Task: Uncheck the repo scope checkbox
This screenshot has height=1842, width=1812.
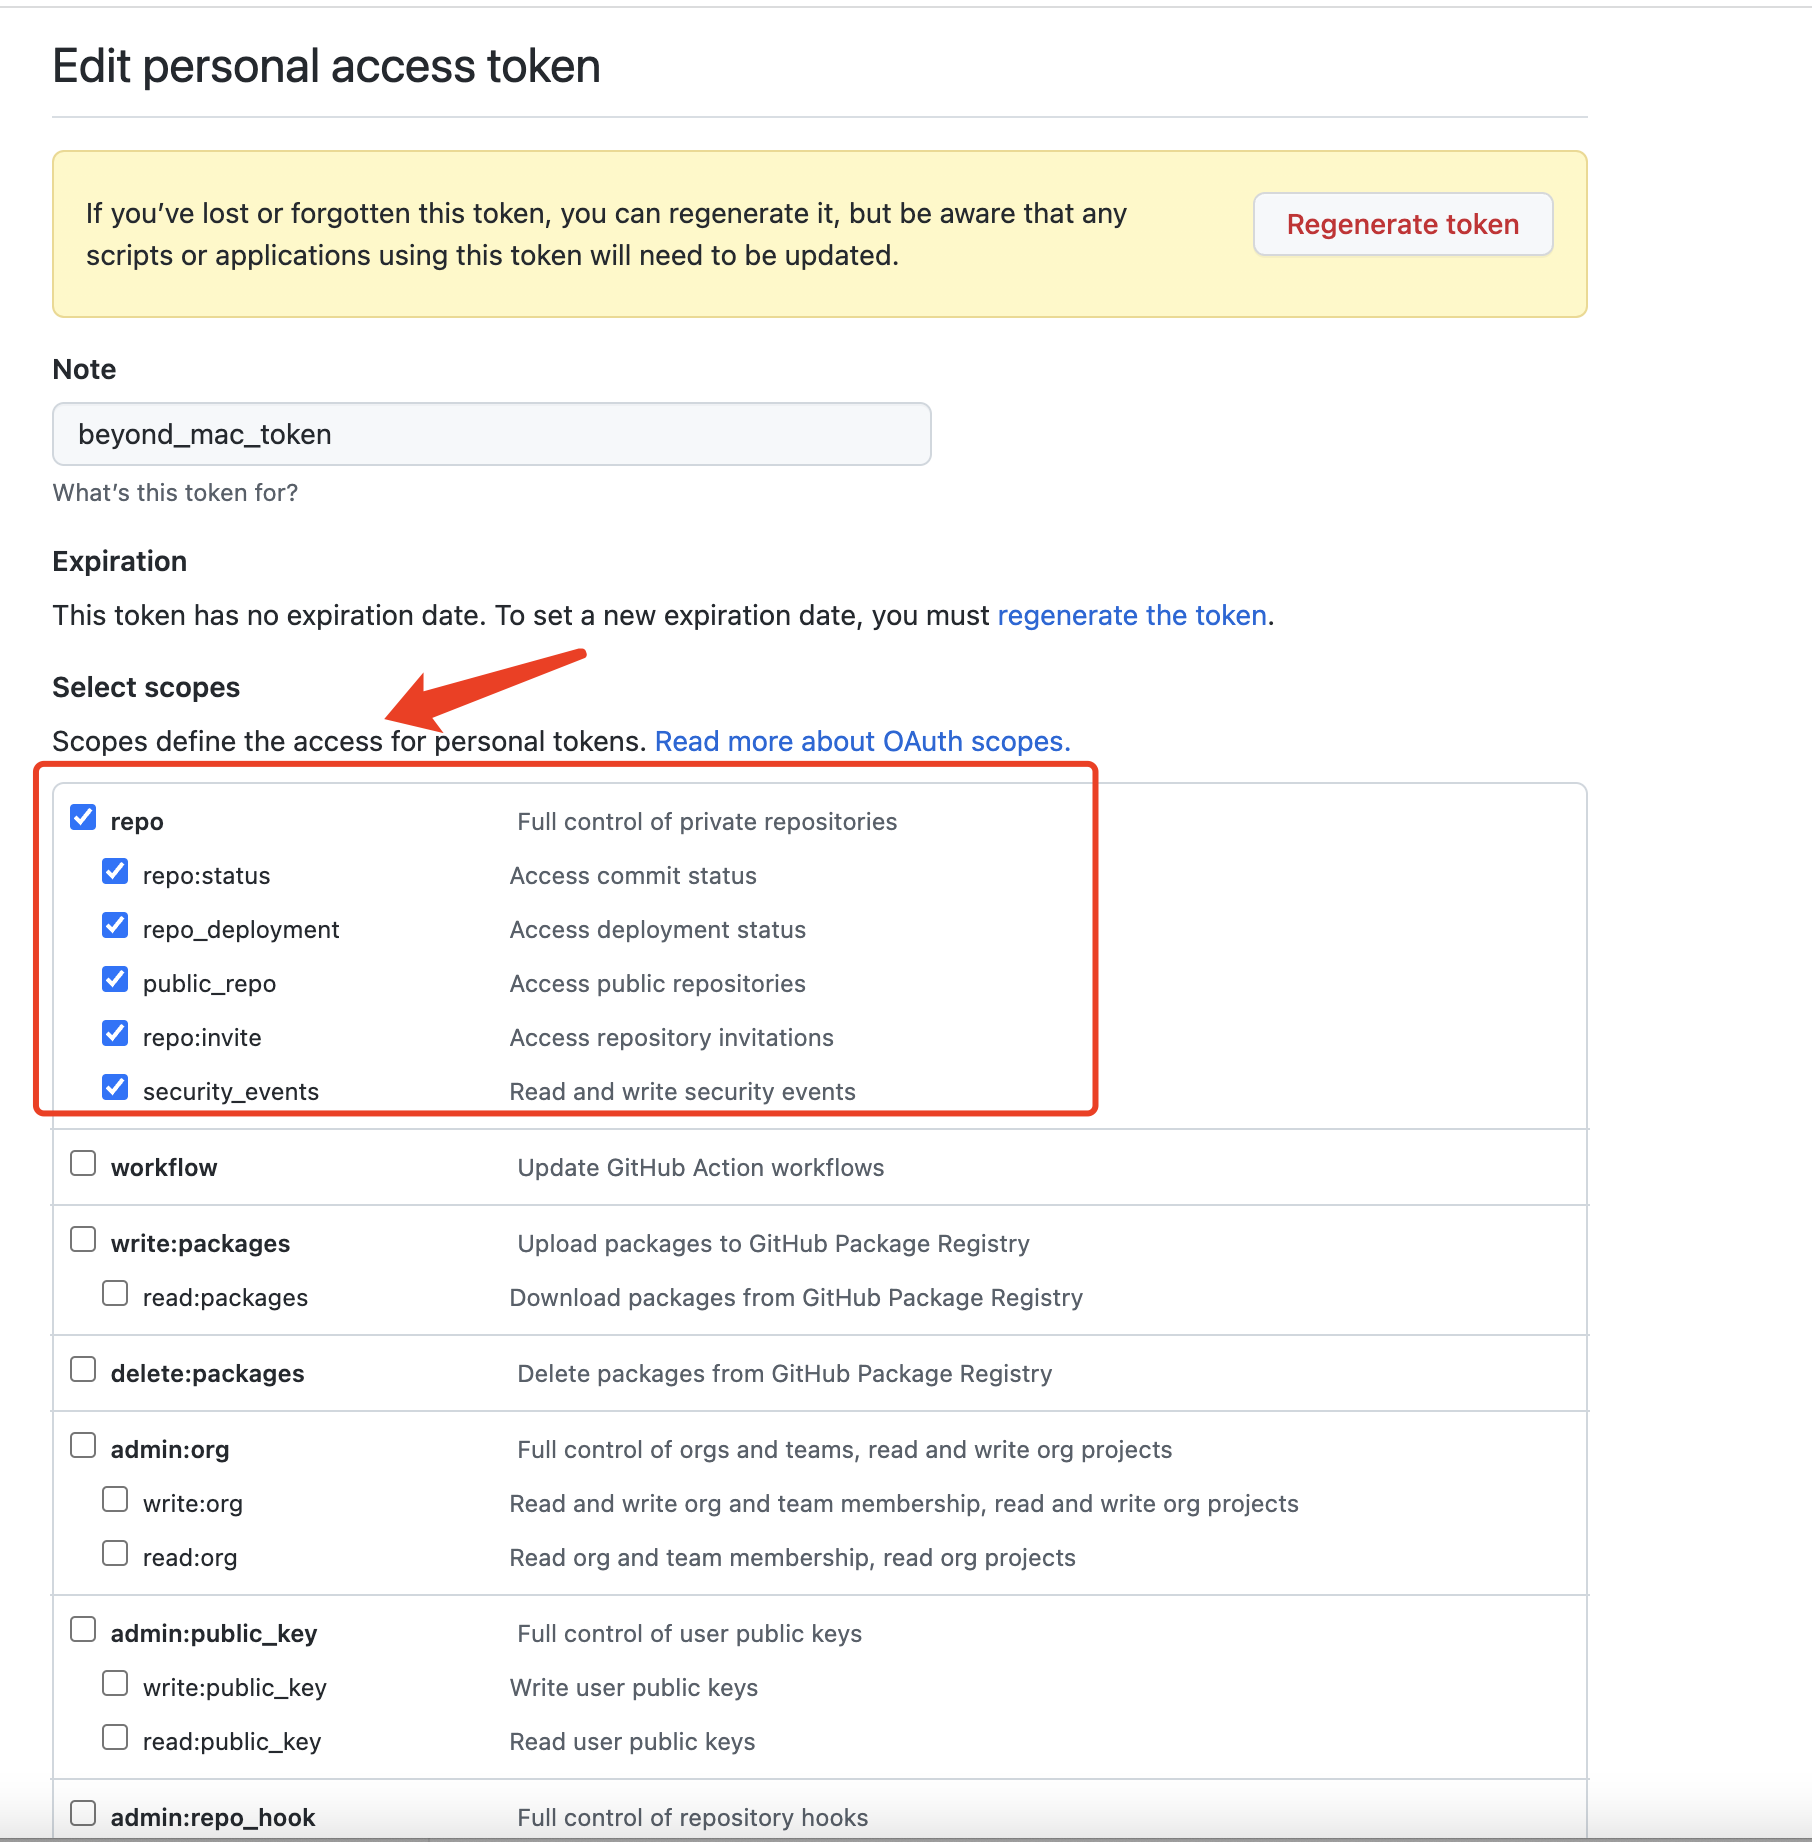Action: pyautogui.click(x=83, y=818)
